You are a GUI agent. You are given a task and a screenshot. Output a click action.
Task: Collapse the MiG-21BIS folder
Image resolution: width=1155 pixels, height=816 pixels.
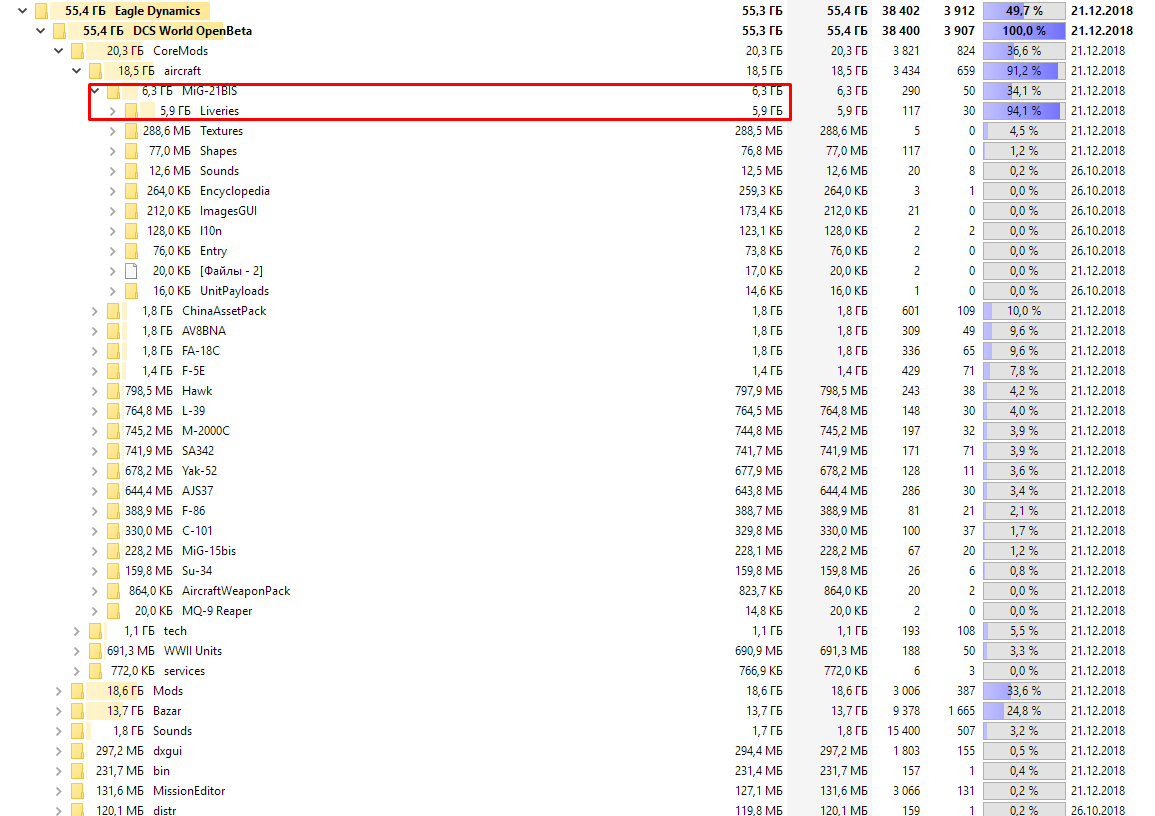tap(95, 91)
